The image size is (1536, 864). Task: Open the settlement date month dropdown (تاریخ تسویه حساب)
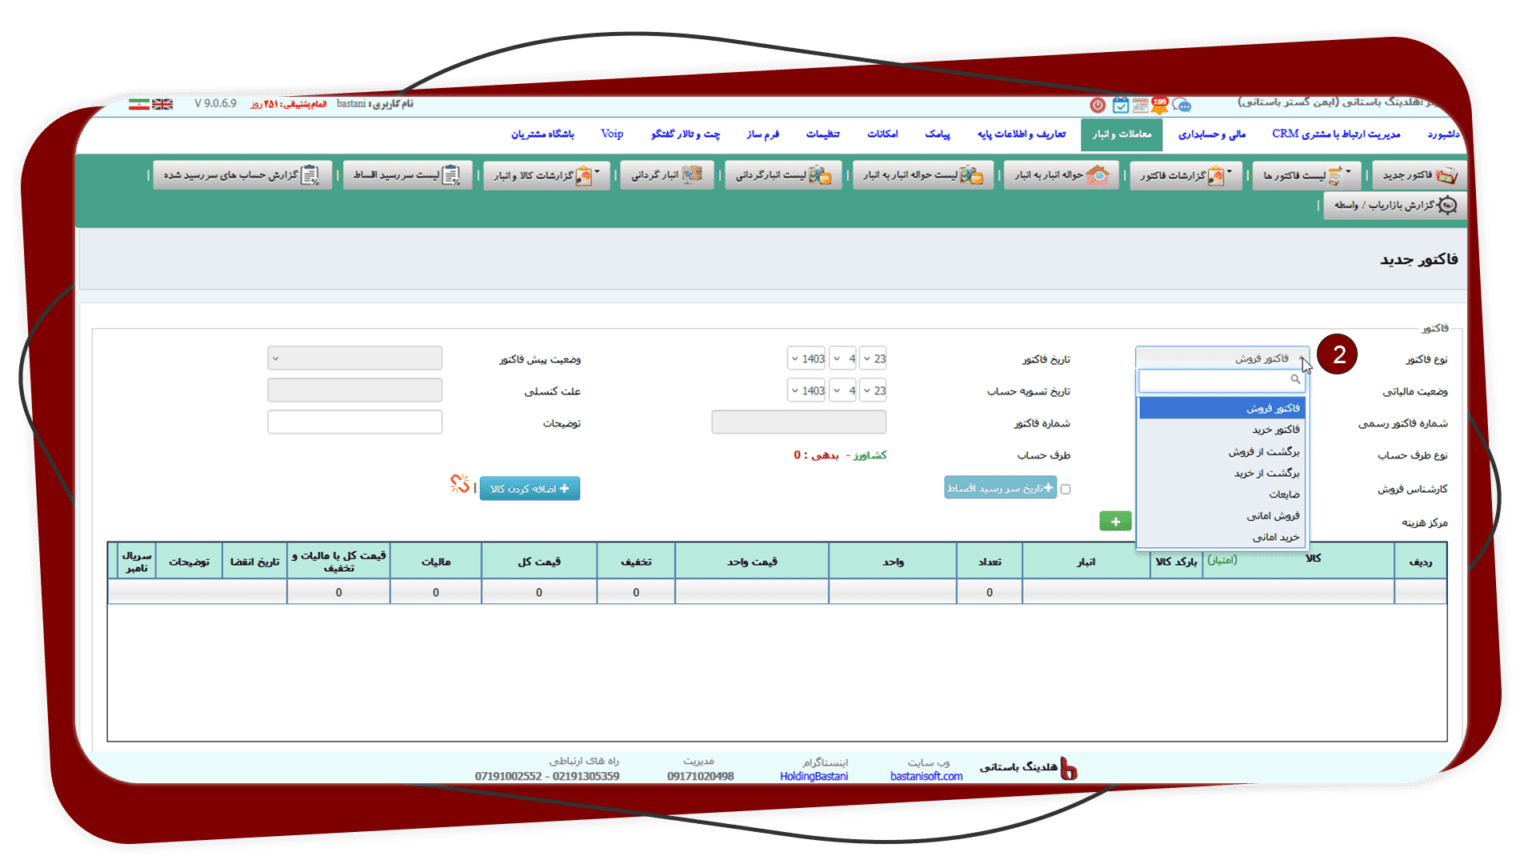844,391
